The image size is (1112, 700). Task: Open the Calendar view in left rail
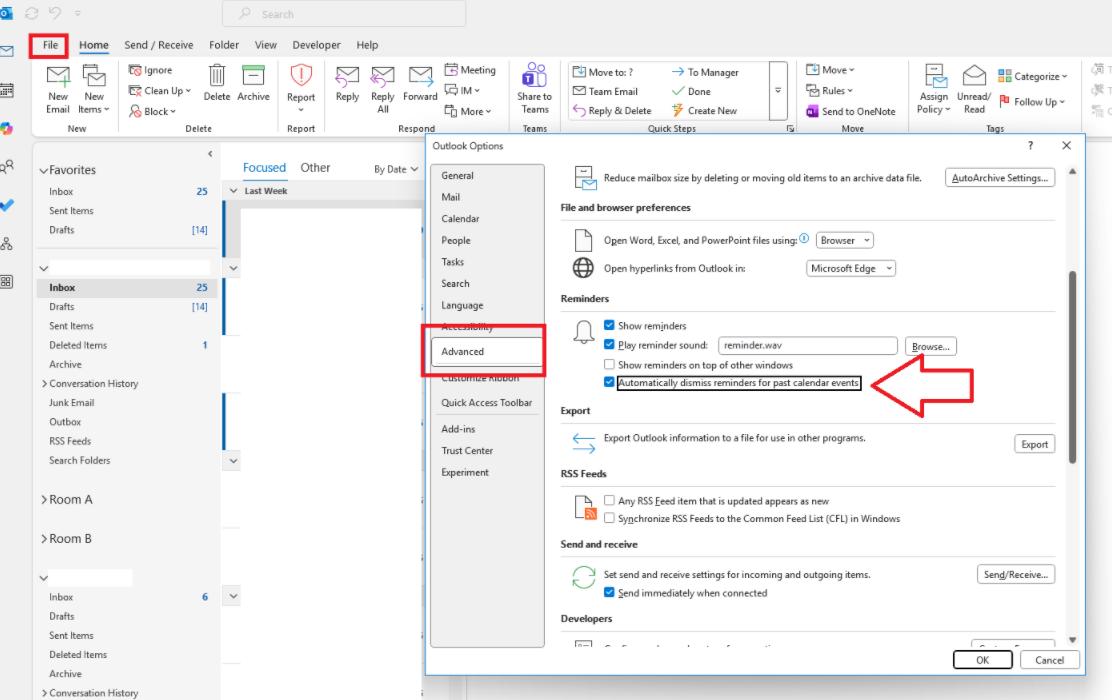[7, 90]
